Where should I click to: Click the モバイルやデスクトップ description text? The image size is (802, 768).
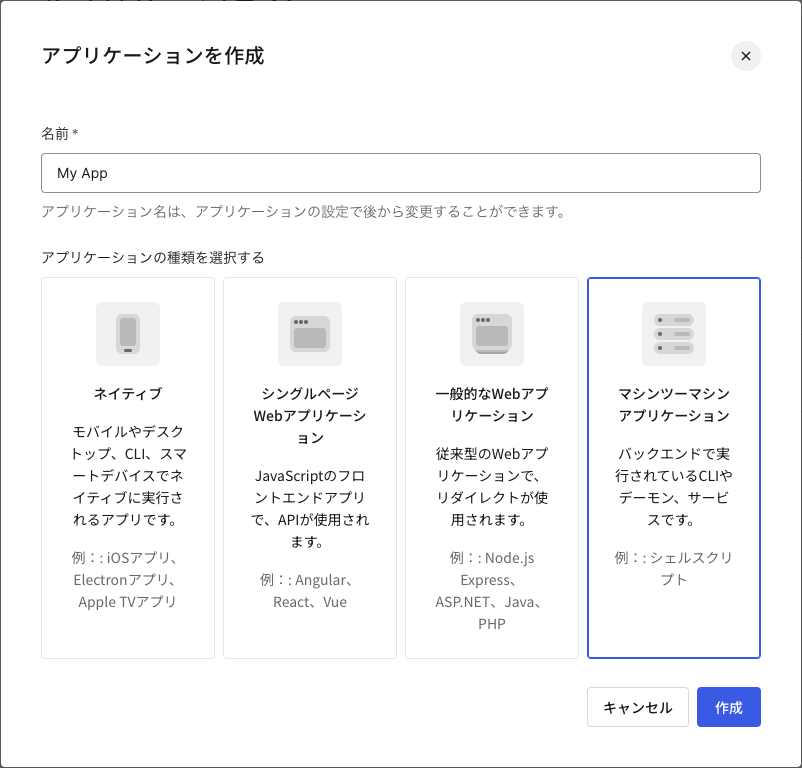tap(128, 476)
